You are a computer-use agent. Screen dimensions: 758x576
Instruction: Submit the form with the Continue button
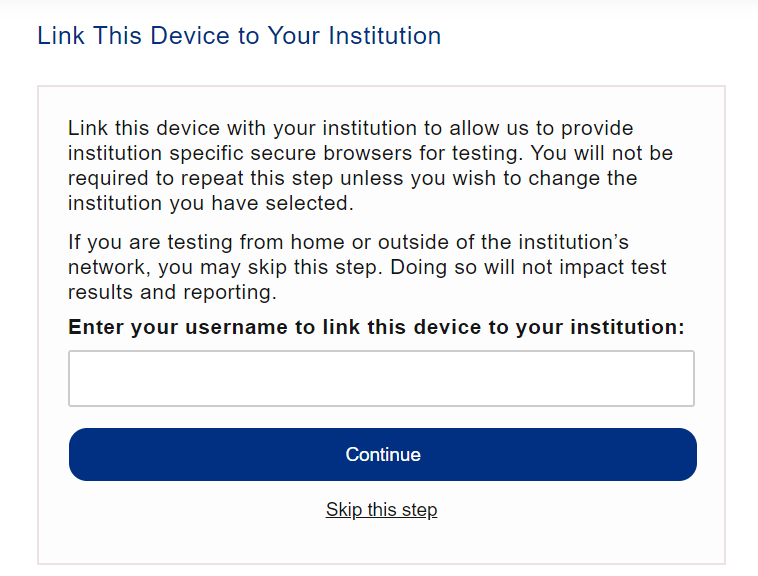click(382, 455)
